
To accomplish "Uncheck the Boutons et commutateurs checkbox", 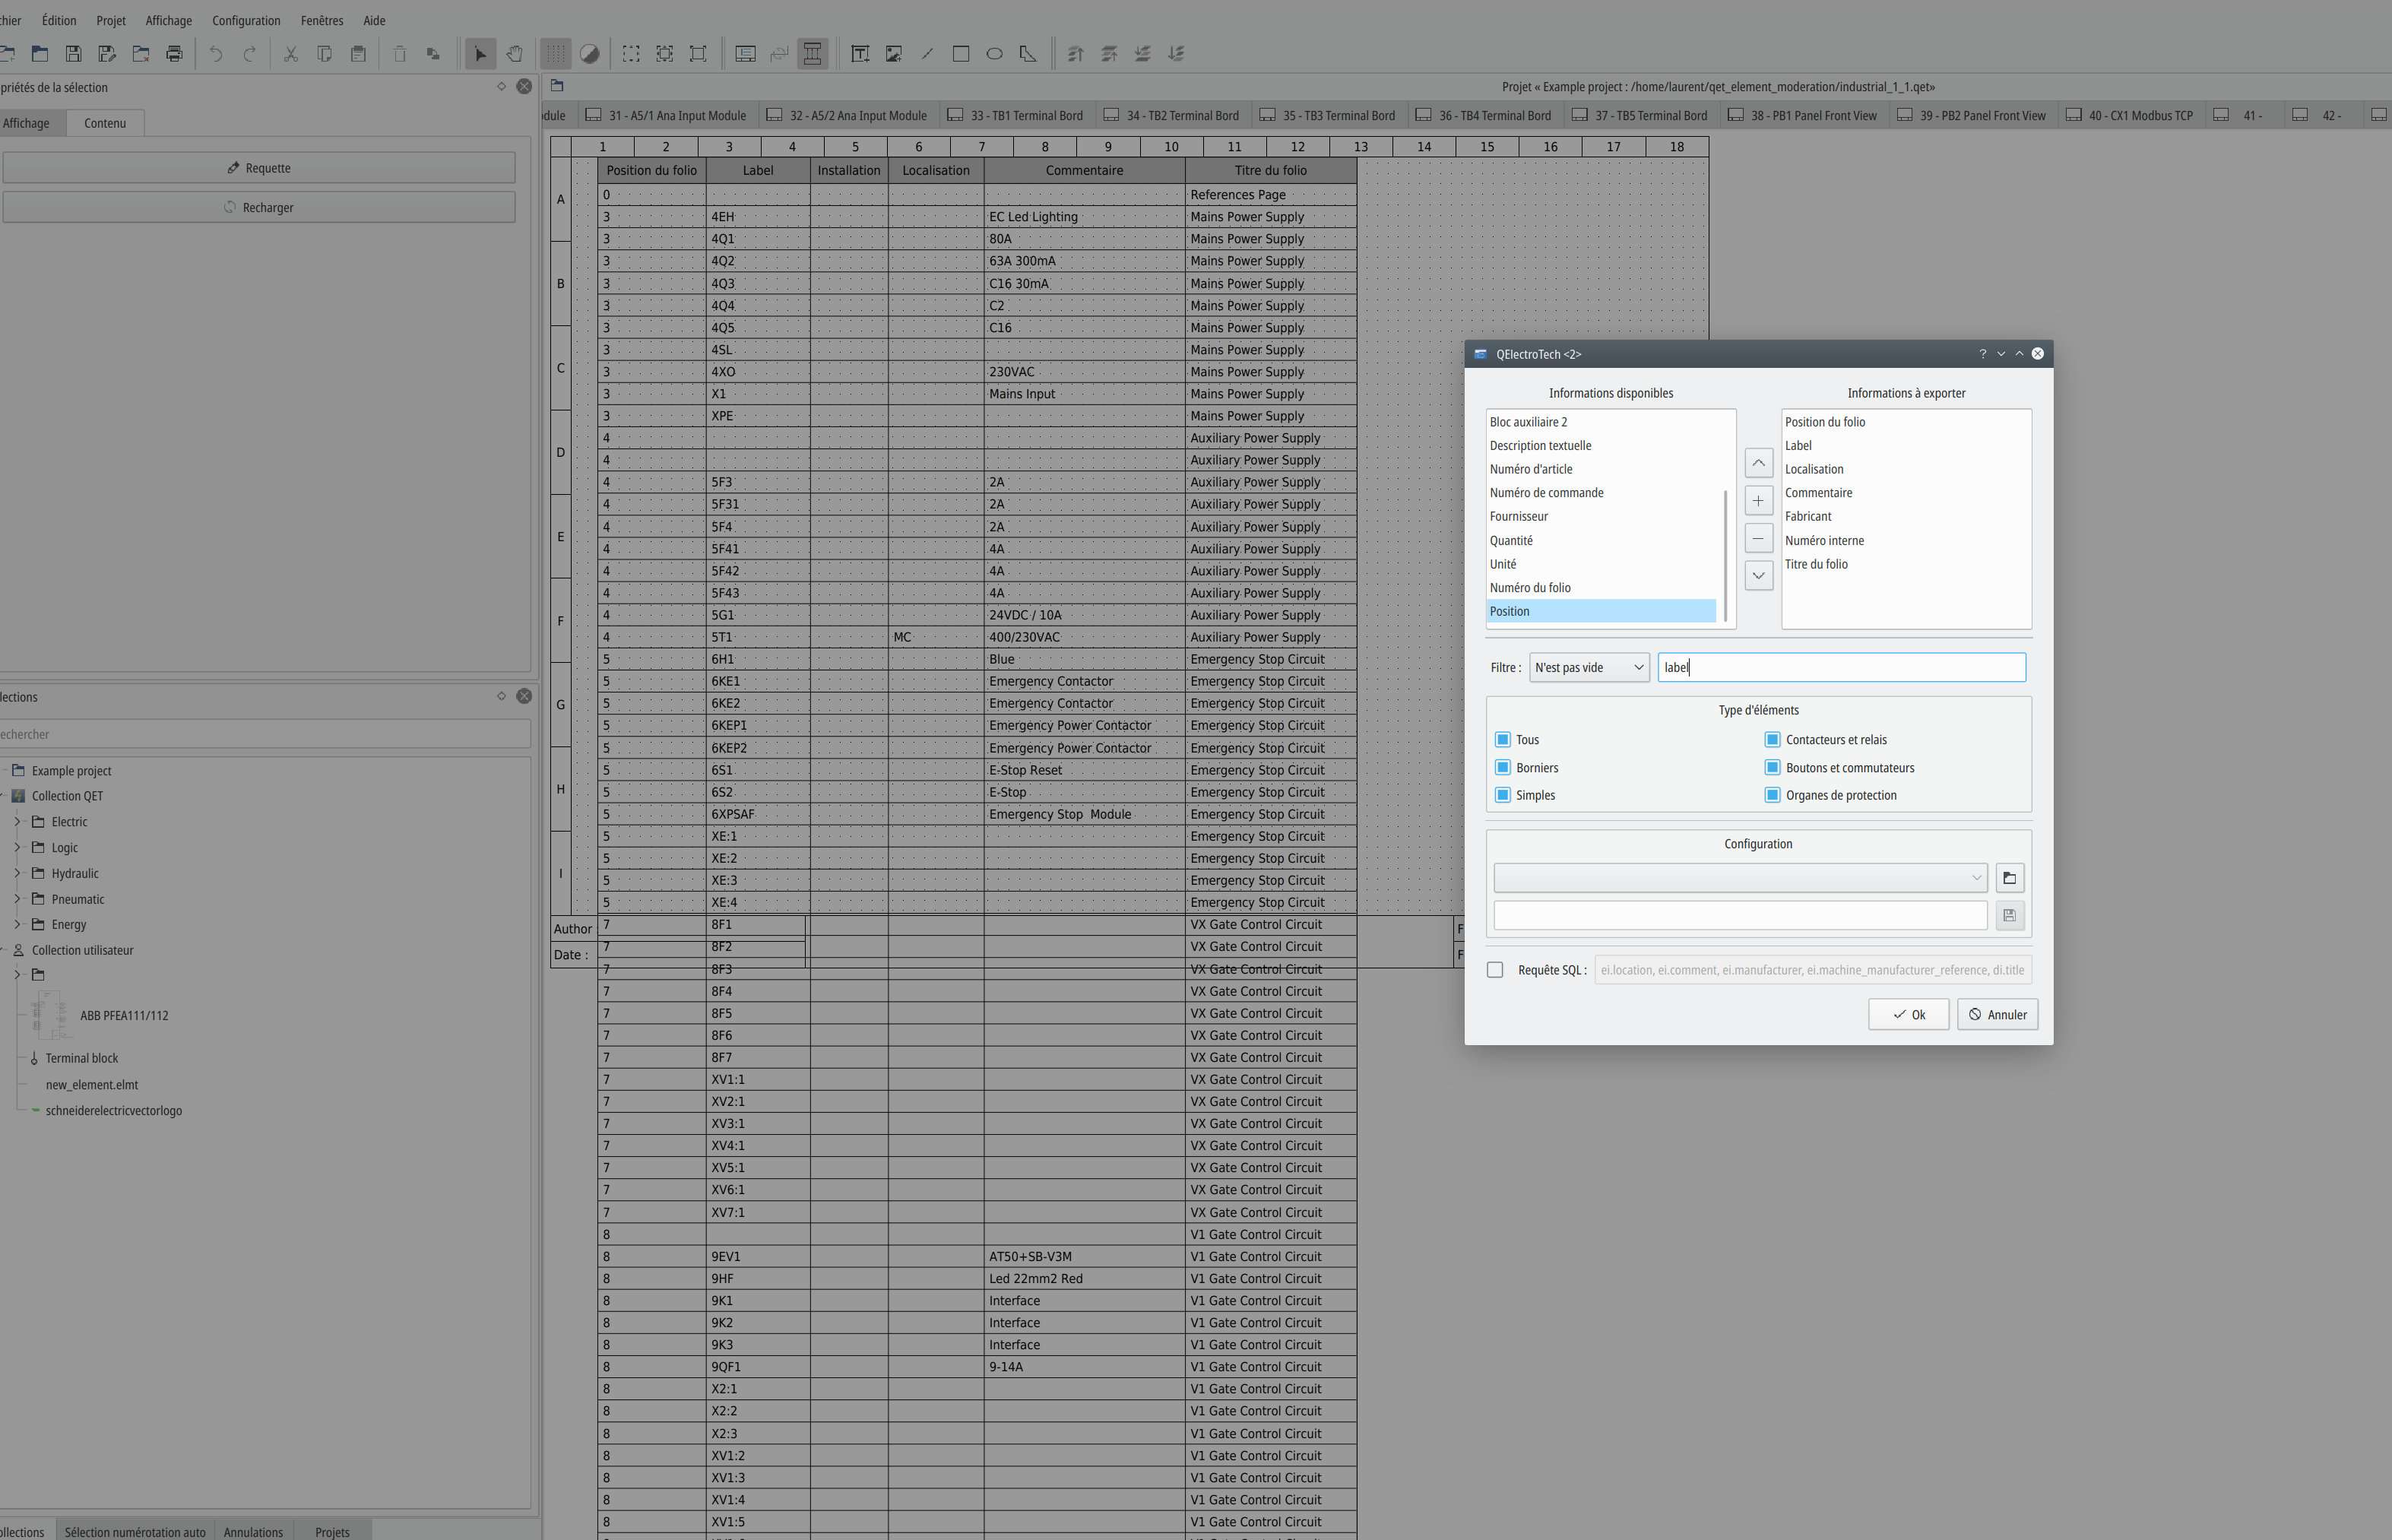I will pos(1772,768).
